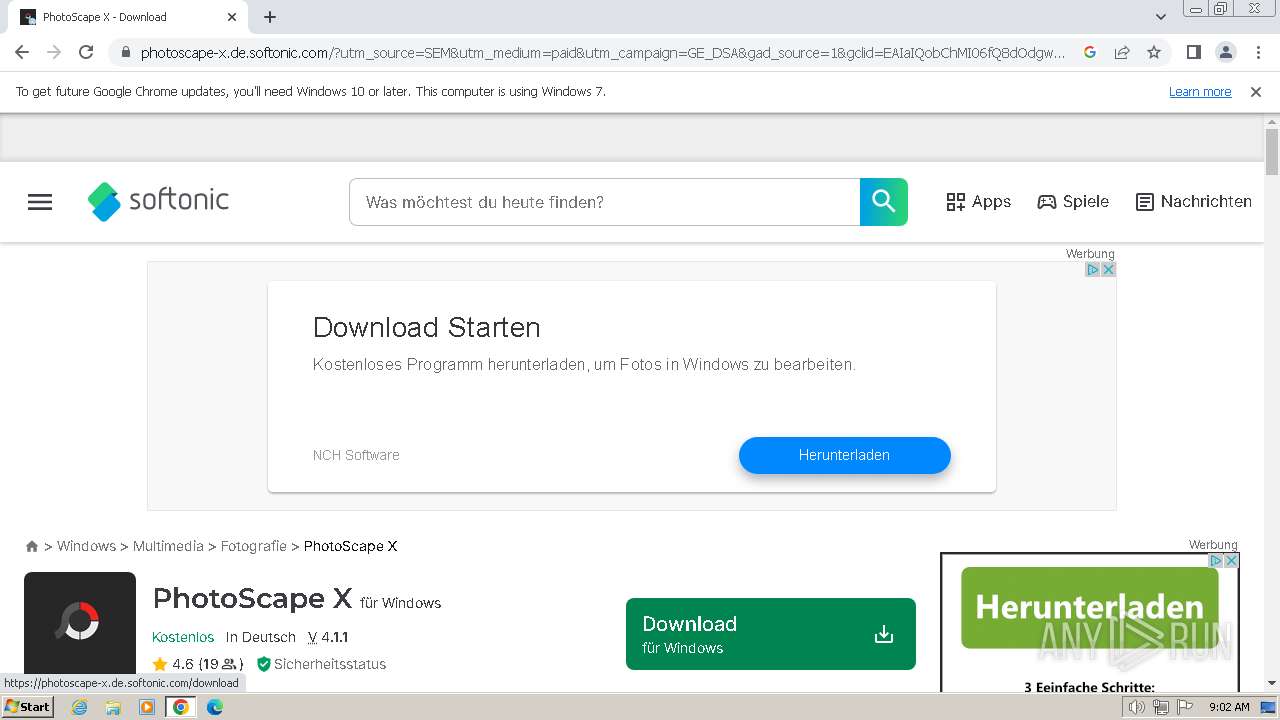The height and width of the screenshot is (720, 1280).
Task: Share this page using the share icon
Action: 1122,52
